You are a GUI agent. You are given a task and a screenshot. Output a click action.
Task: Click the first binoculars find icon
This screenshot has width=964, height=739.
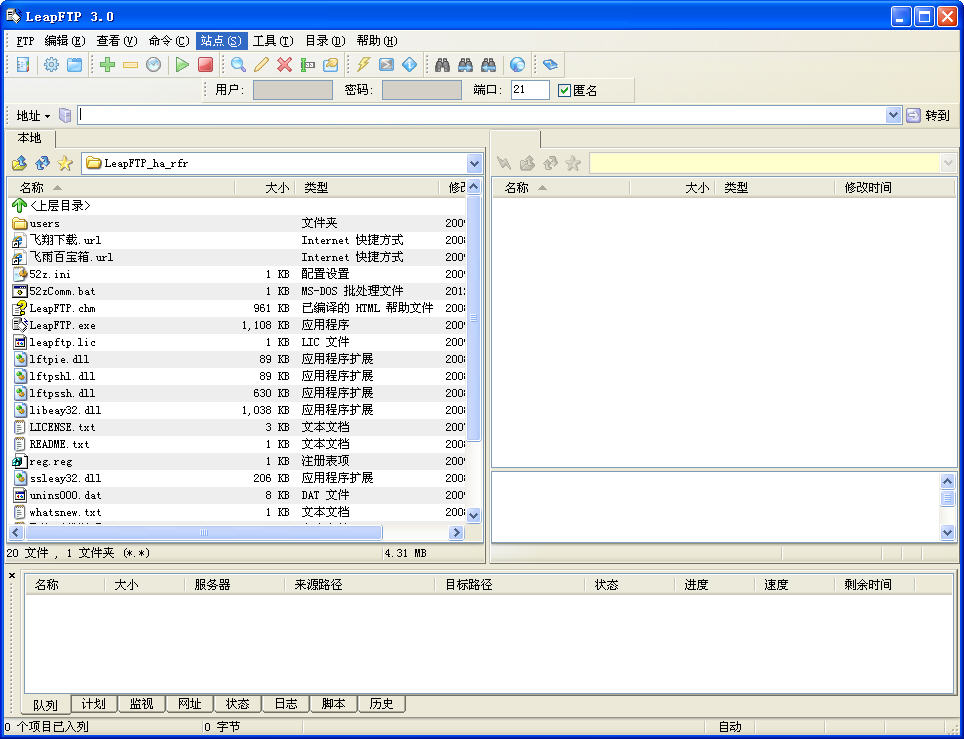point(442,64)
